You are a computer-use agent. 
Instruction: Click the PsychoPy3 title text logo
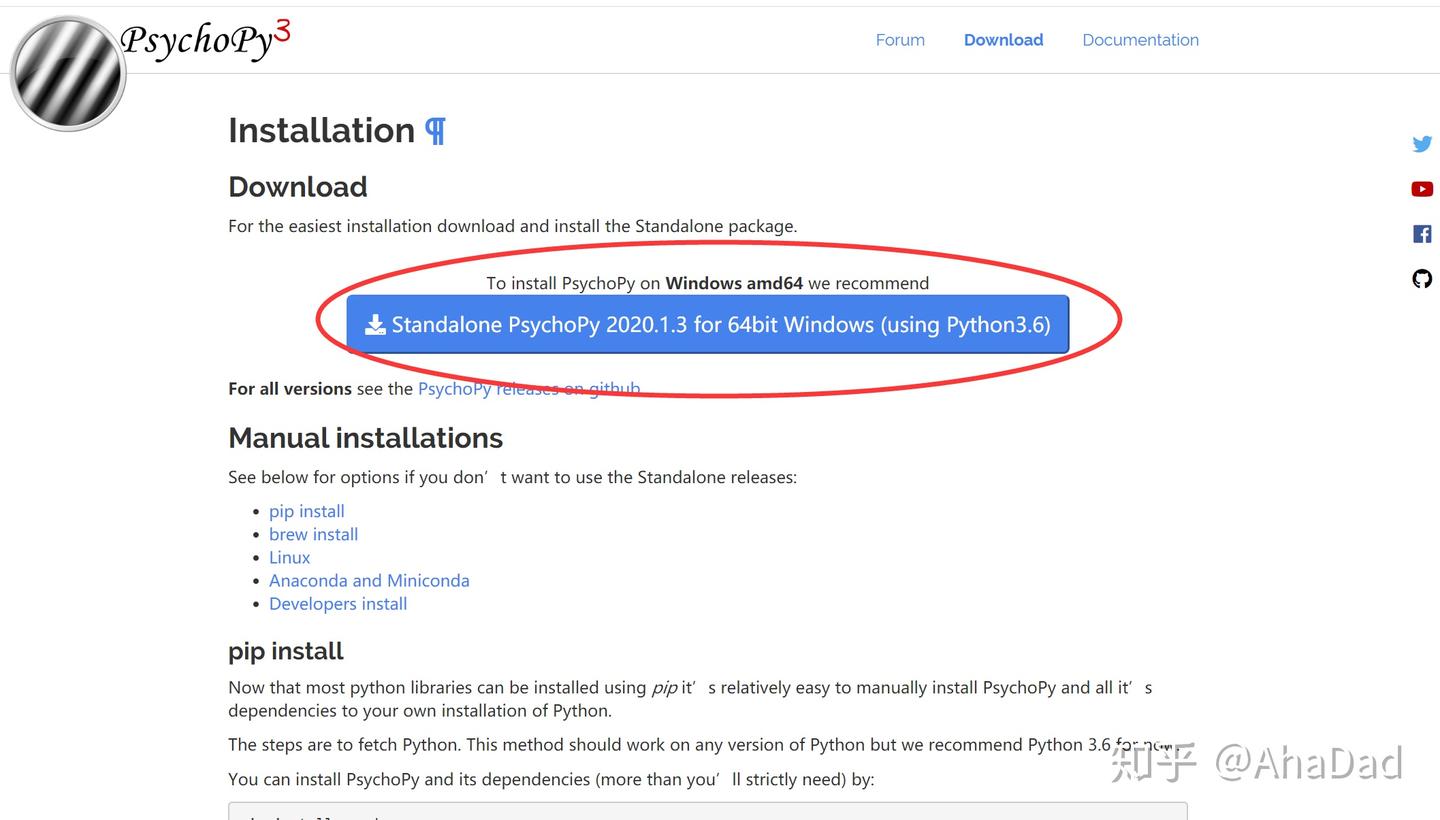pos(205,40)
